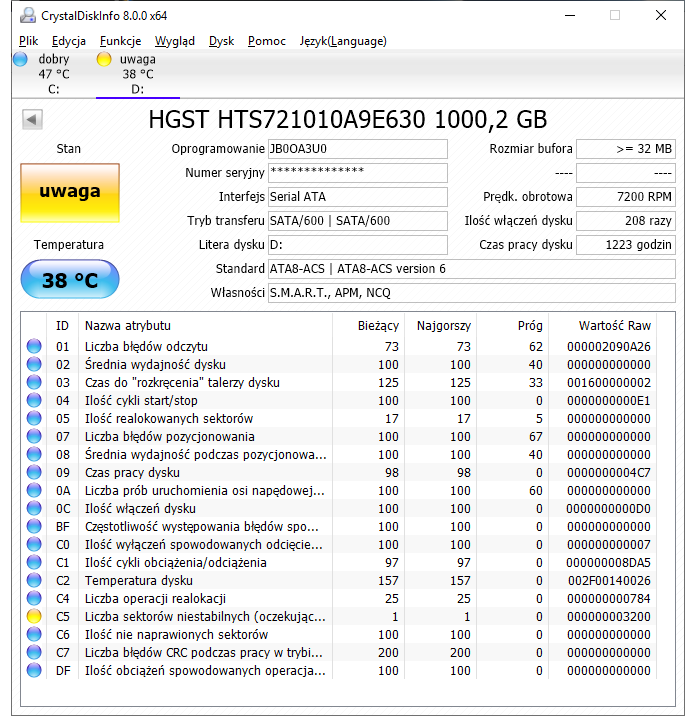Open the Plik menu
This screenshot has height=716, width=696.
click(x=28, y=41)
